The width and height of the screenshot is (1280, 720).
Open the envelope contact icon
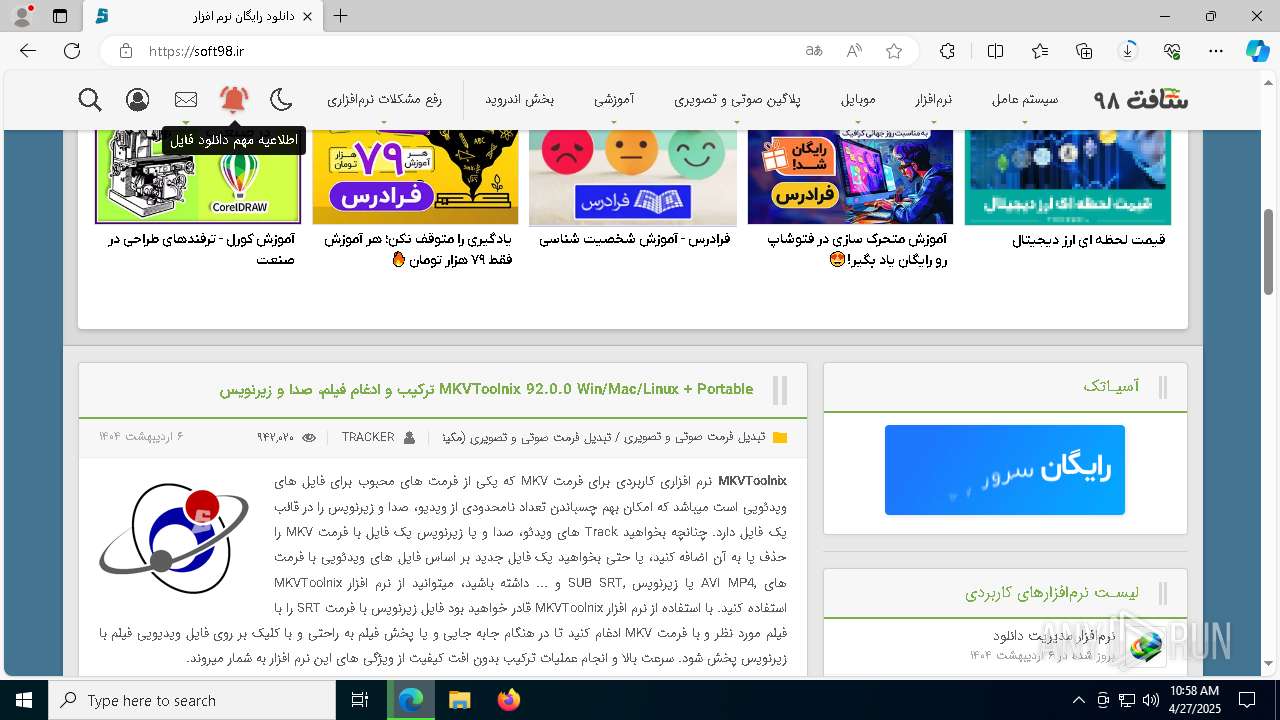pyautogui.click(x=186, y=99)
